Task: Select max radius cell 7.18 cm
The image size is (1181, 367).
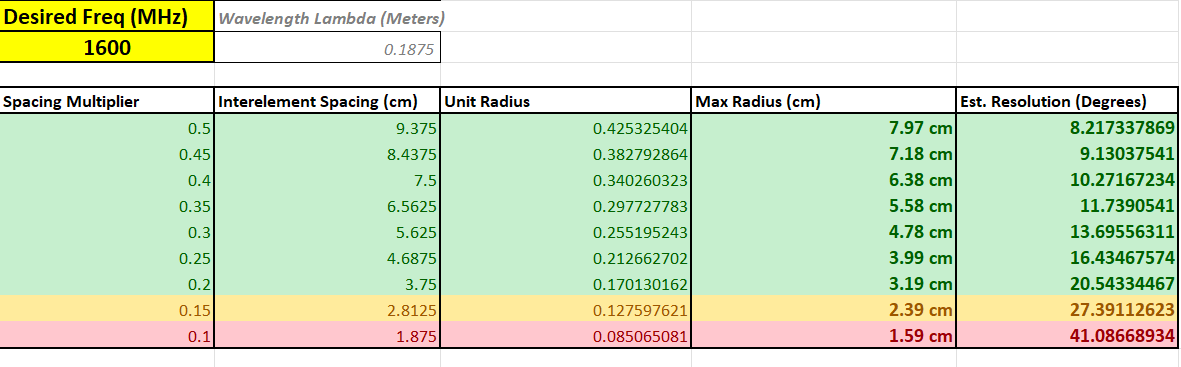Action: [824, 154]
